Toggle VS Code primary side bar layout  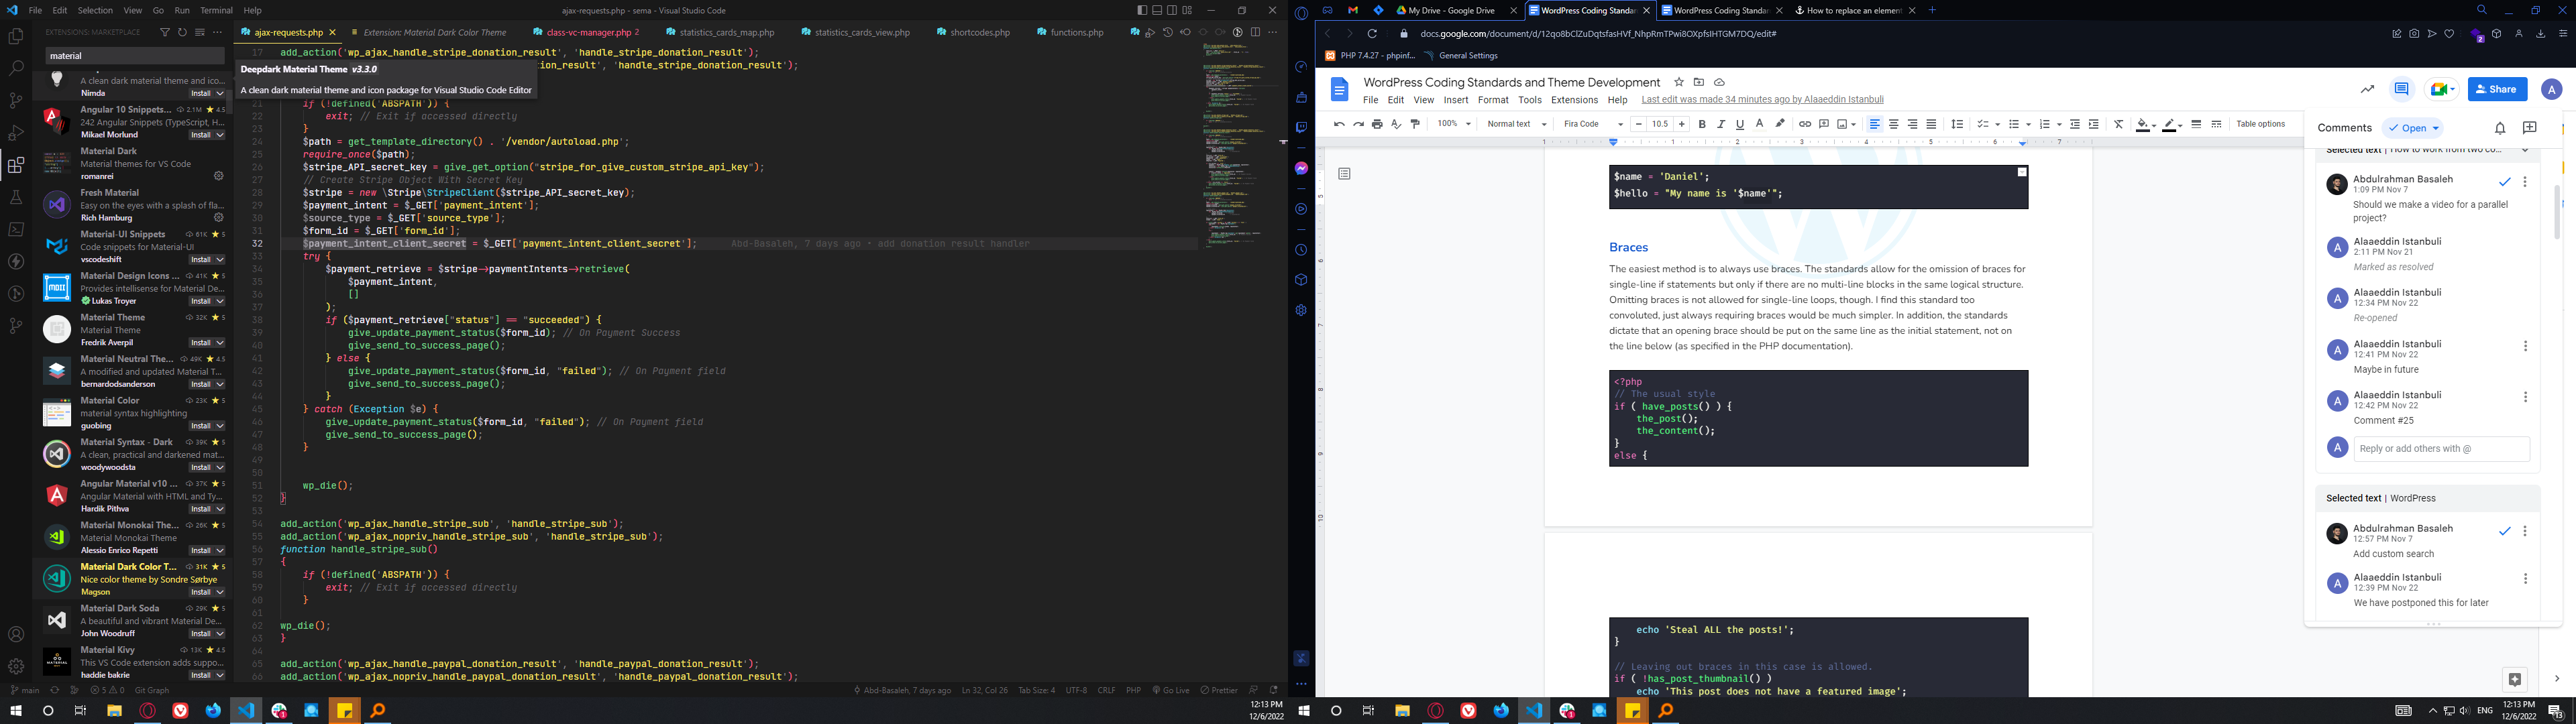click(1142, 10)
